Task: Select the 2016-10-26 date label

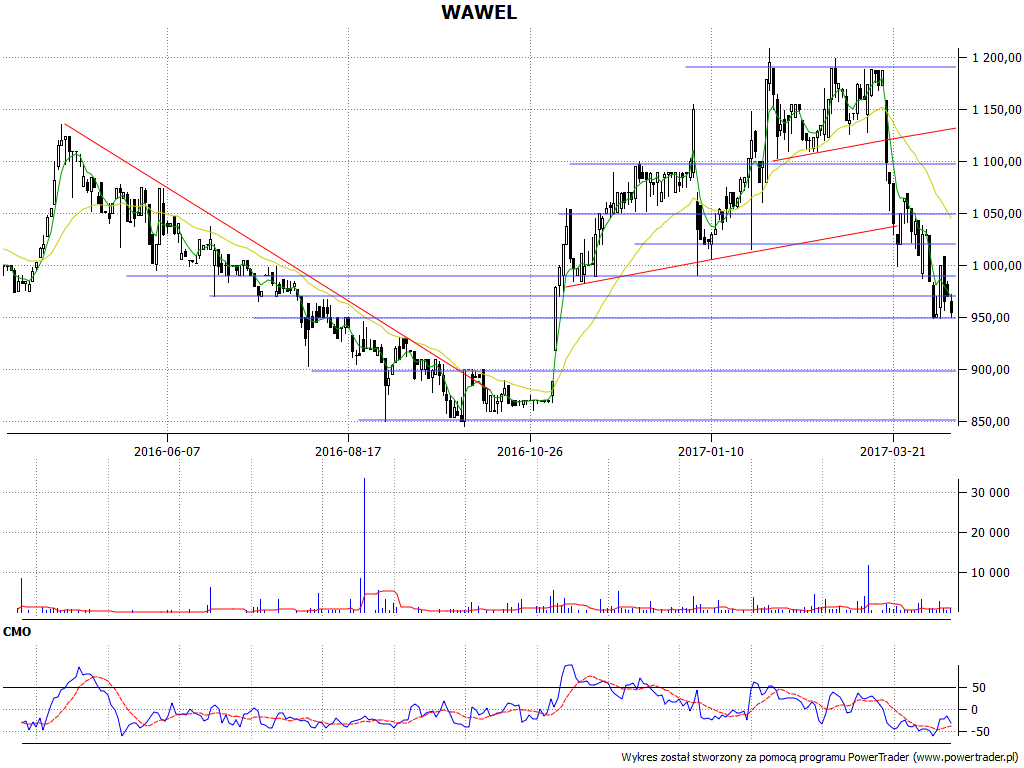Action: 530,451
